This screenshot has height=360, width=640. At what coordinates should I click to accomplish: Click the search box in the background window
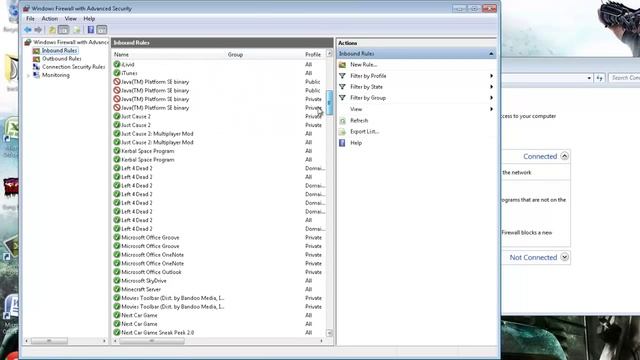pos(624,78)
